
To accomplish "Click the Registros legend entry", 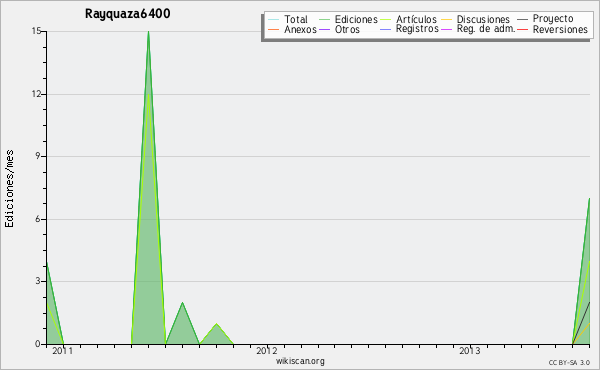I will [x=417, y=29].
